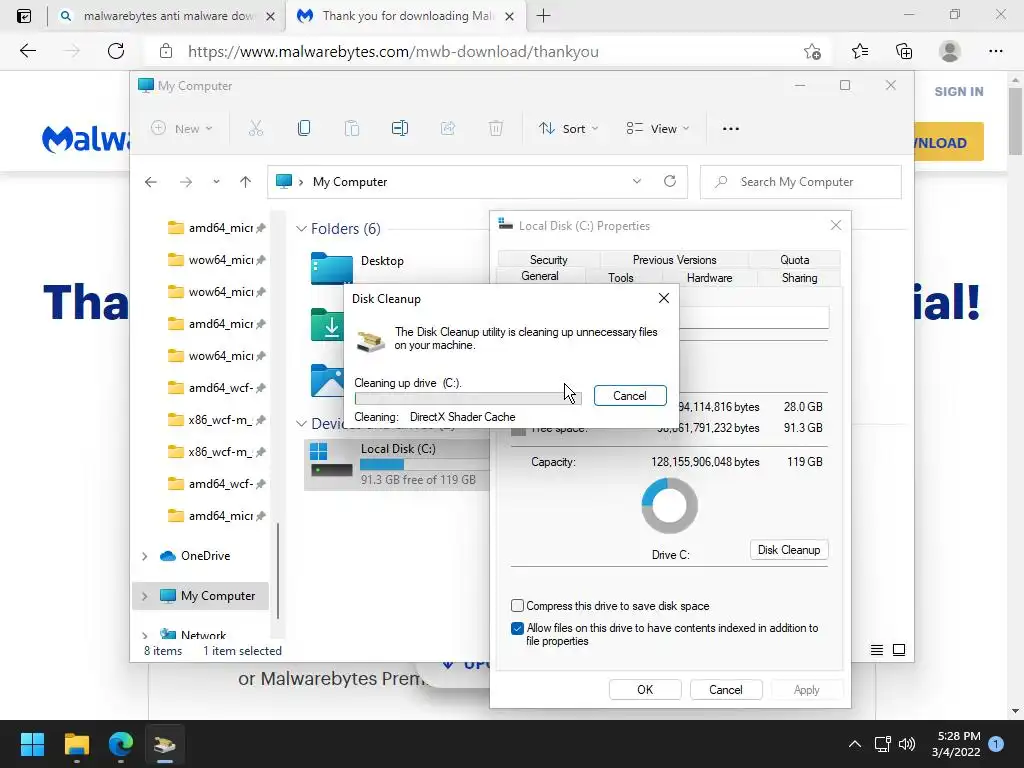The height and width of the screenshot is (768, 1024).
Task: Collapse the Devices and drives group
Action: coord(301,424)
